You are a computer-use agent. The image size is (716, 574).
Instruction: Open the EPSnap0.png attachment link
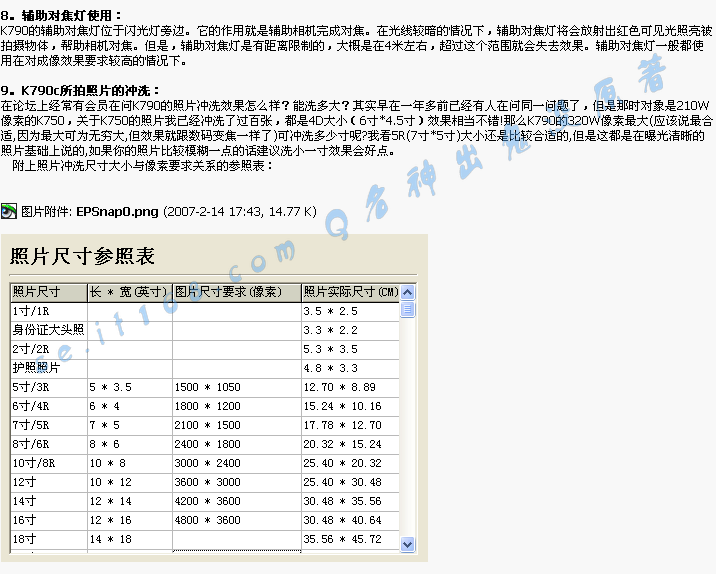pyautogui.click(x=117, y=212)
